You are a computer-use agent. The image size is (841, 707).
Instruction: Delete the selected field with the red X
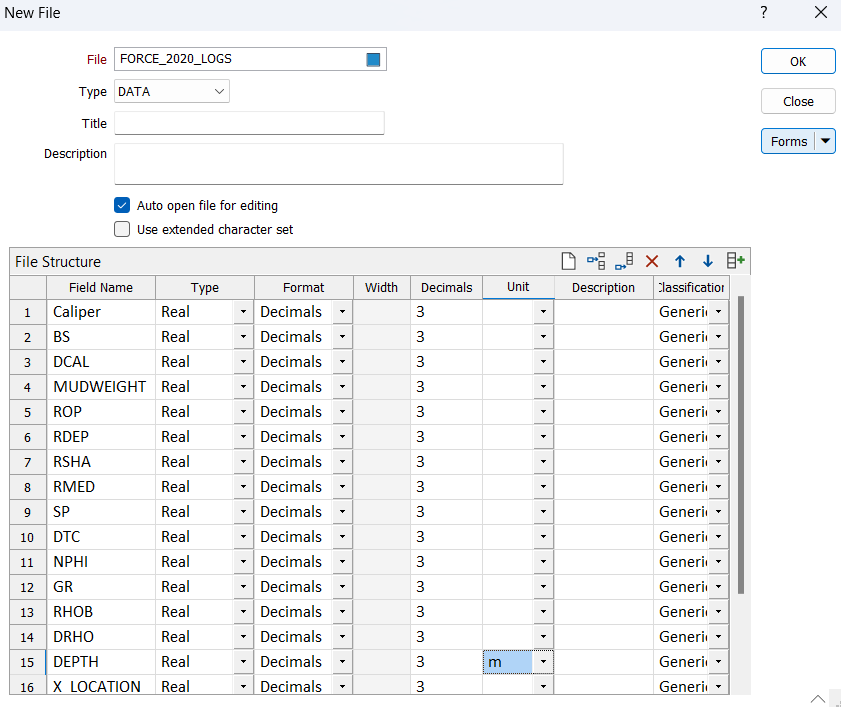click(x=652, y=261)
